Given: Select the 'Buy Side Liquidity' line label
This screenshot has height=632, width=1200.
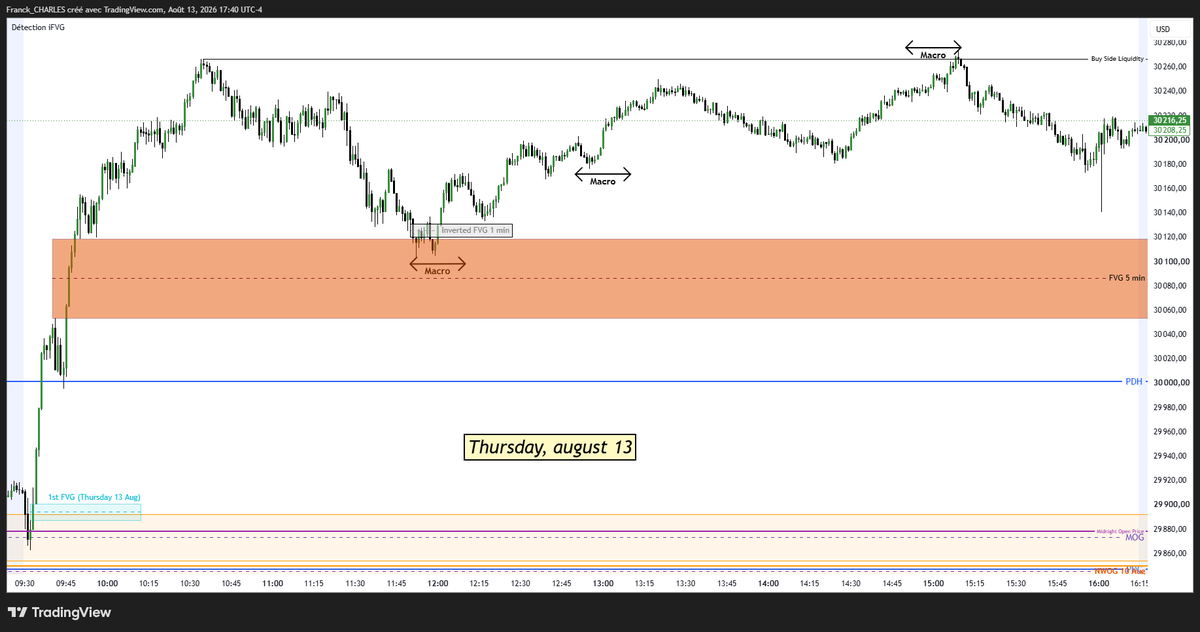Looking at the screenshot, I should 1118,59.
